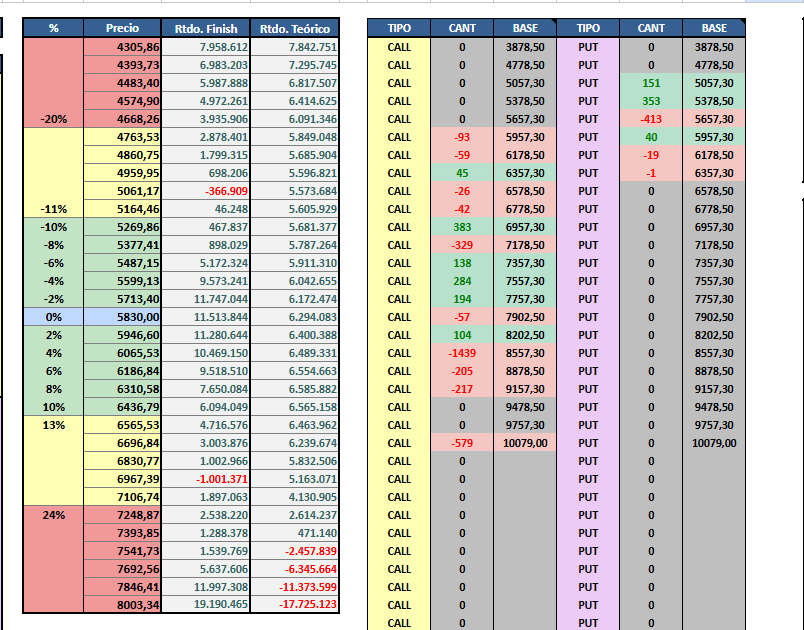804x630 pixels.
Task: Click Rtdo. Finish value 7.958.612
Action: point(206,47)
